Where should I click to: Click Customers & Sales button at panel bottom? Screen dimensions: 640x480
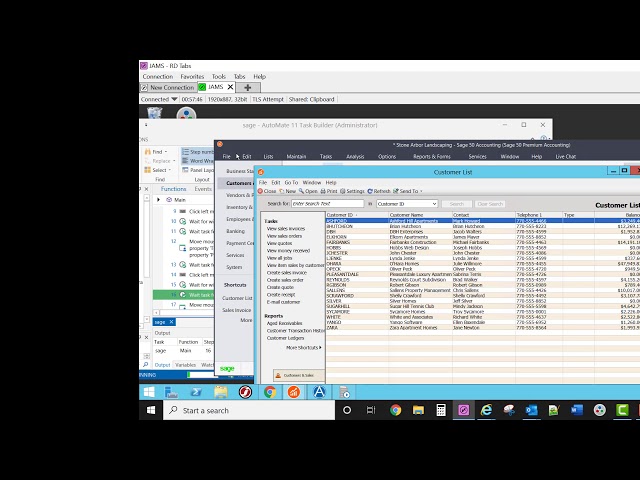coord(299,376)
